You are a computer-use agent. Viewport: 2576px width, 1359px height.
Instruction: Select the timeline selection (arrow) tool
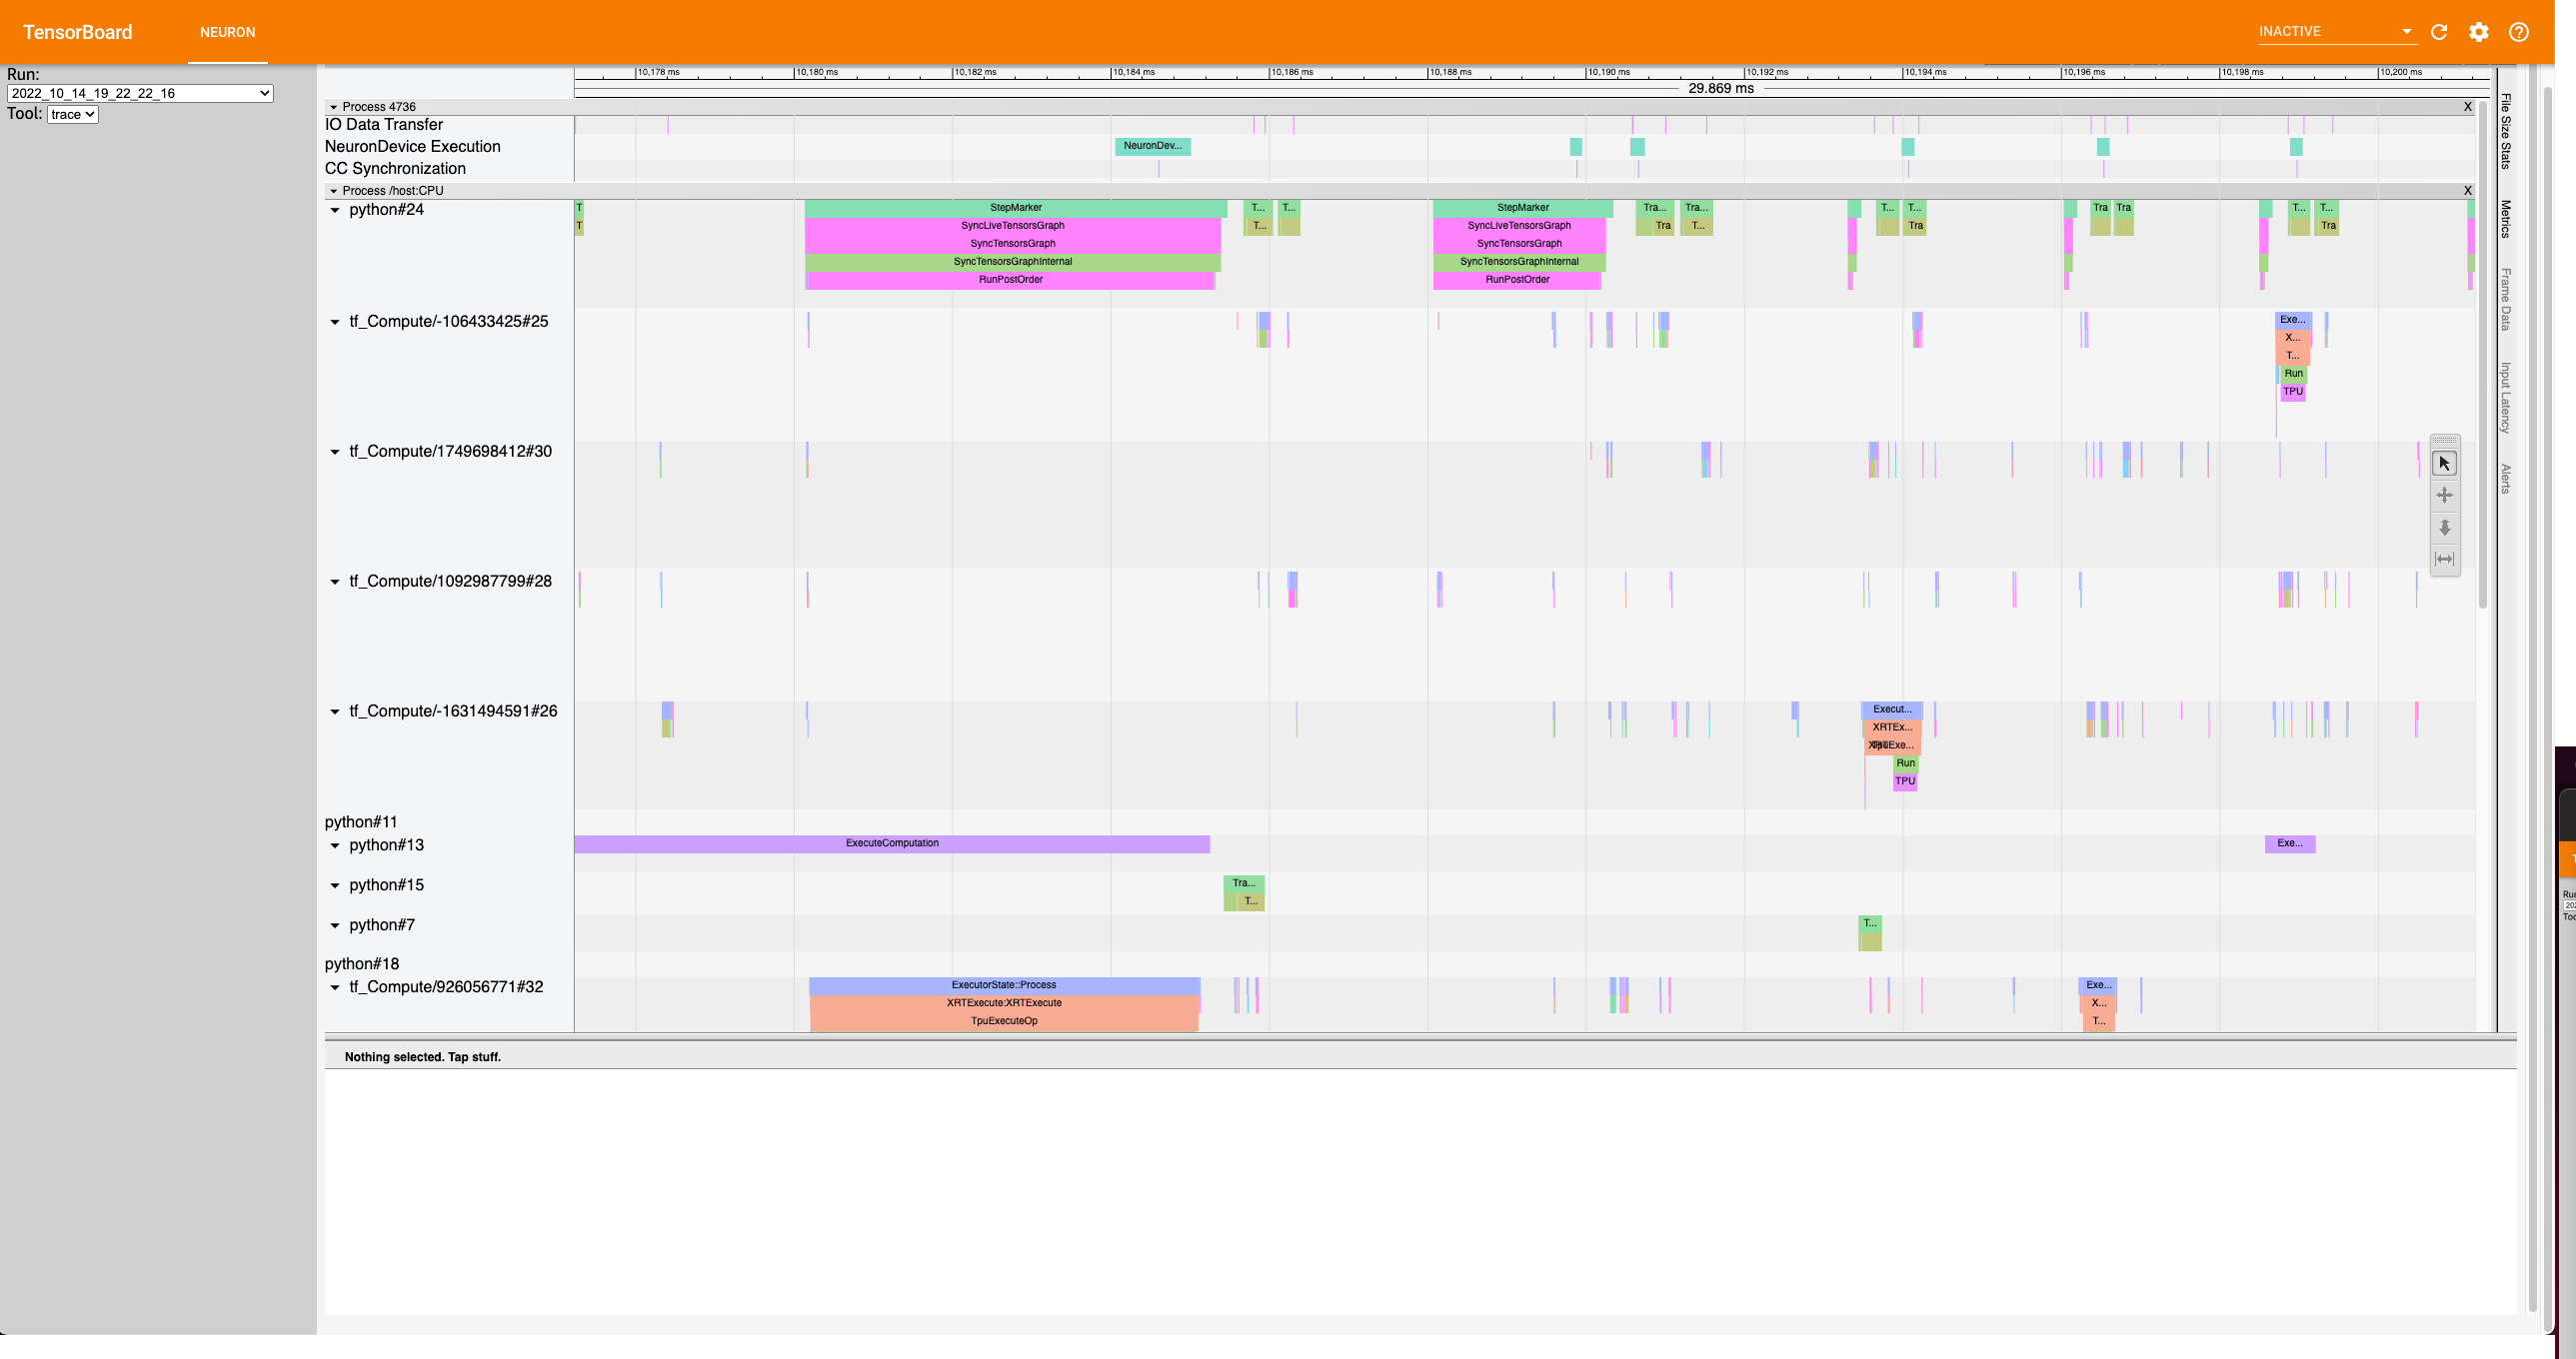[2445, 462]
